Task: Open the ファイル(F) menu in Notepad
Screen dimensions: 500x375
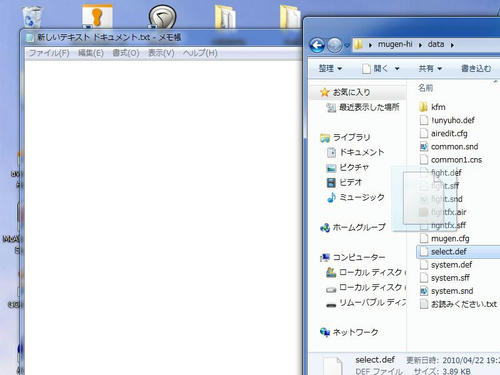Action: 49,53
